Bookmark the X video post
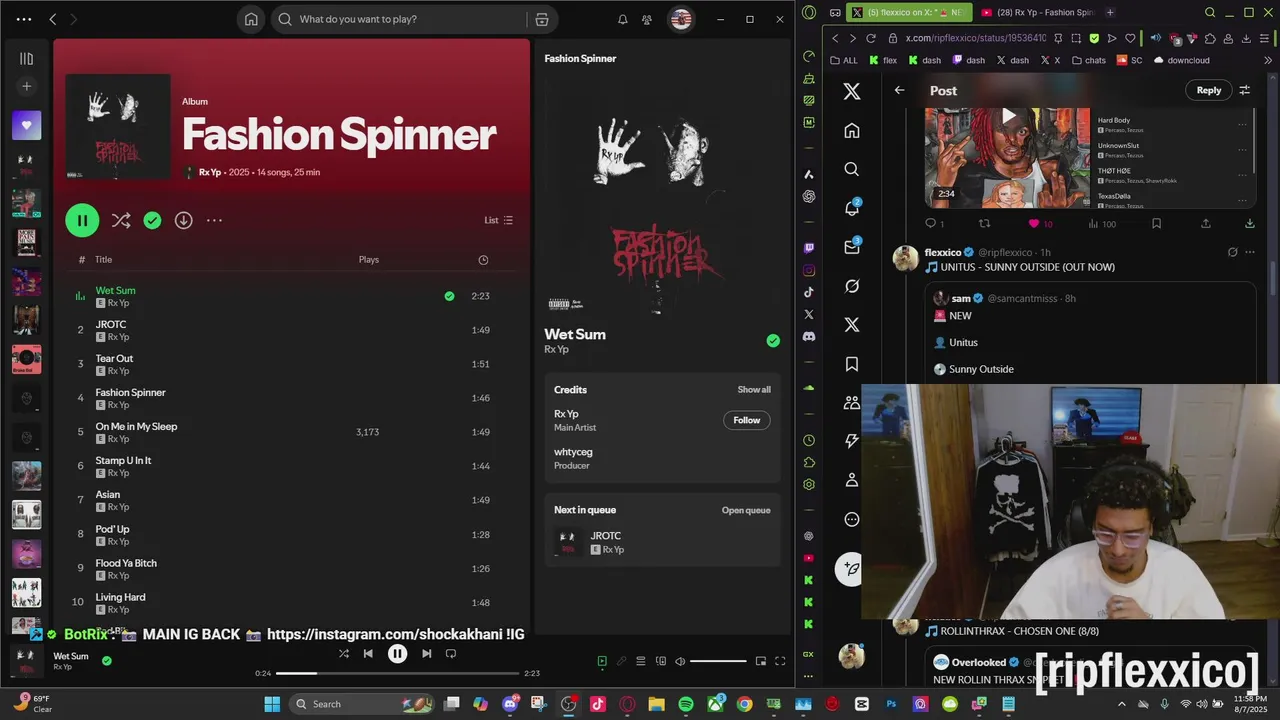The image size is (1280, 720). 1156,224
